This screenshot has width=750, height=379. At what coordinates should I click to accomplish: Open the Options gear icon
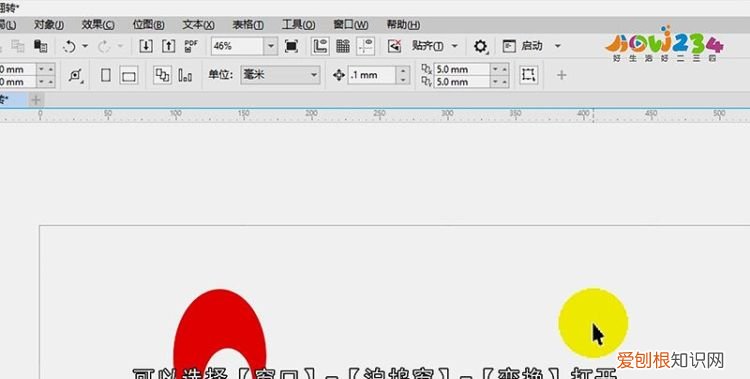[x=480, y=46]
